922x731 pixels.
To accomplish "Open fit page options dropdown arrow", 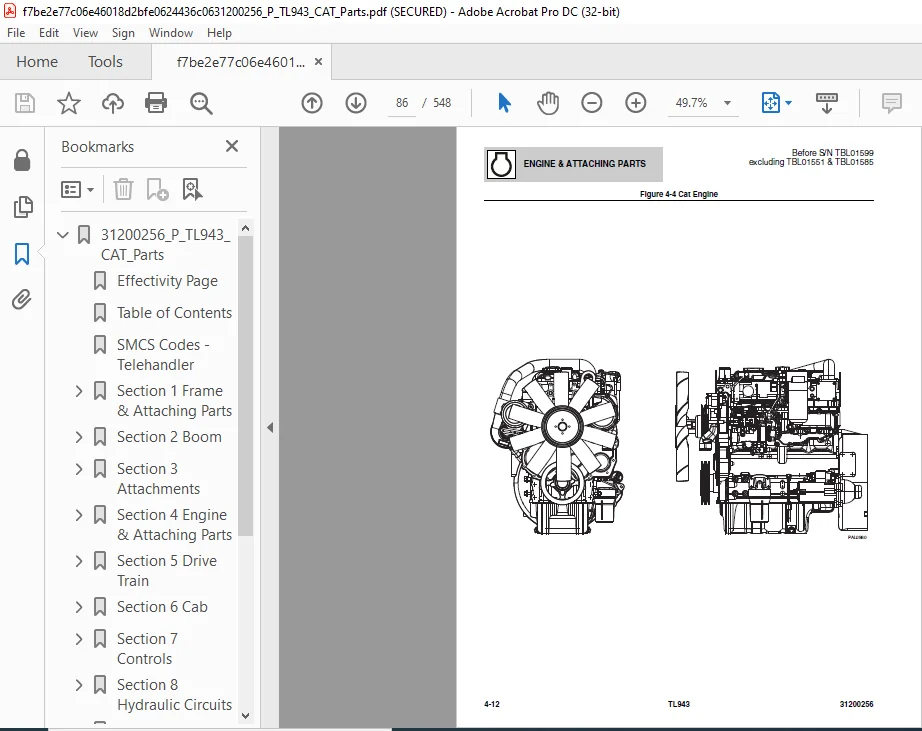I will pyautogui.click(x=789, y=103).
